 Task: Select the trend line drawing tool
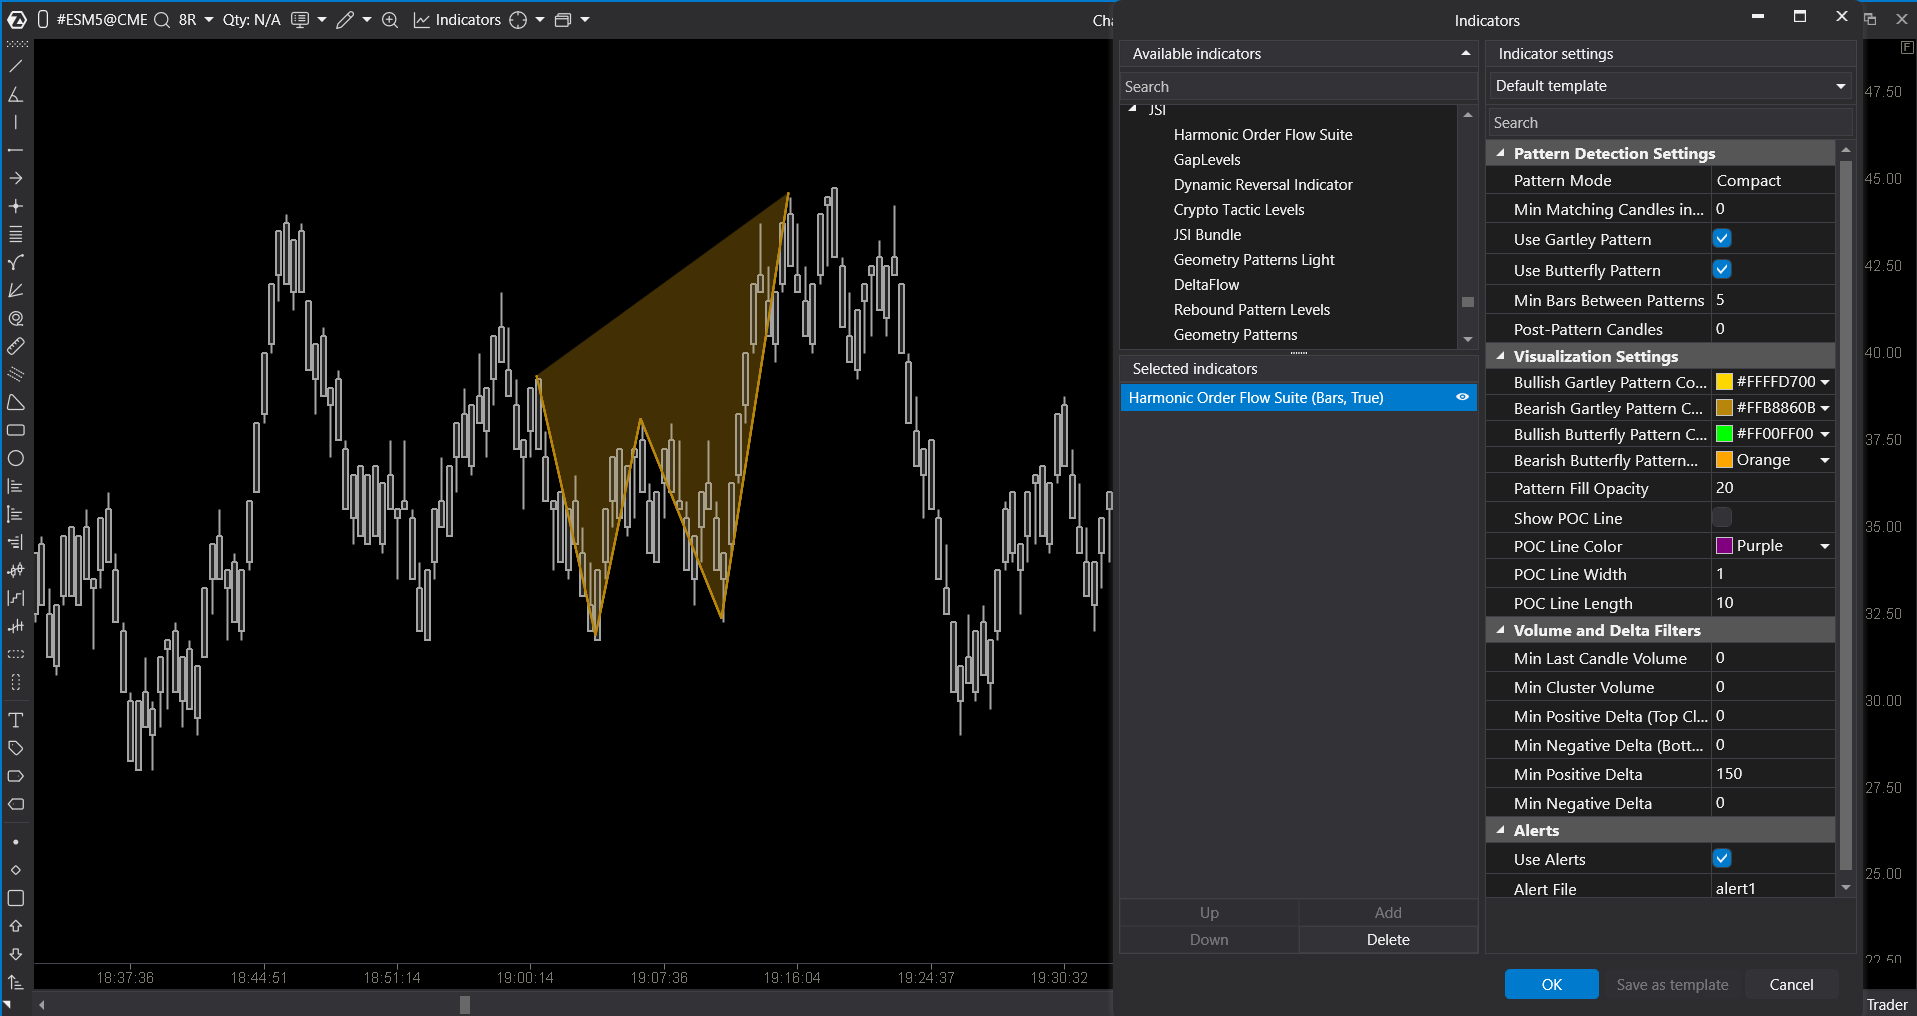point(15,66)
